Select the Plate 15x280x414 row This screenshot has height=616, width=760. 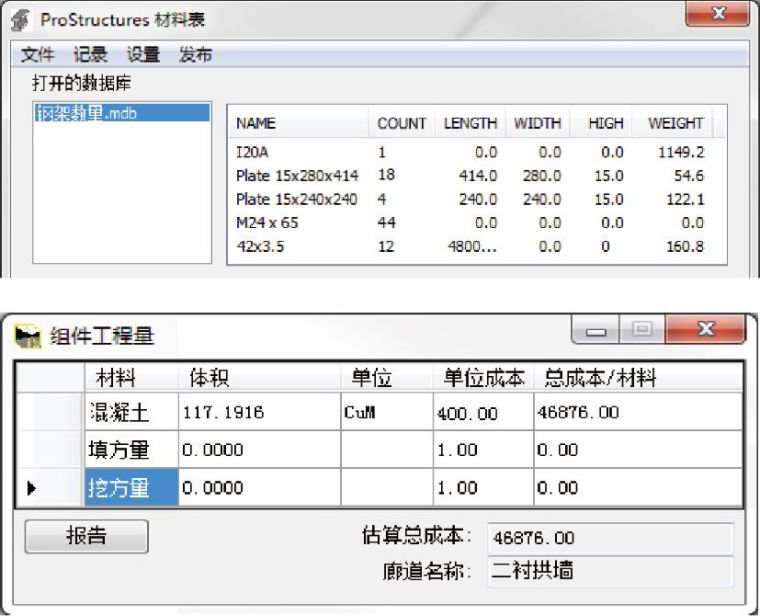point(296,176)
